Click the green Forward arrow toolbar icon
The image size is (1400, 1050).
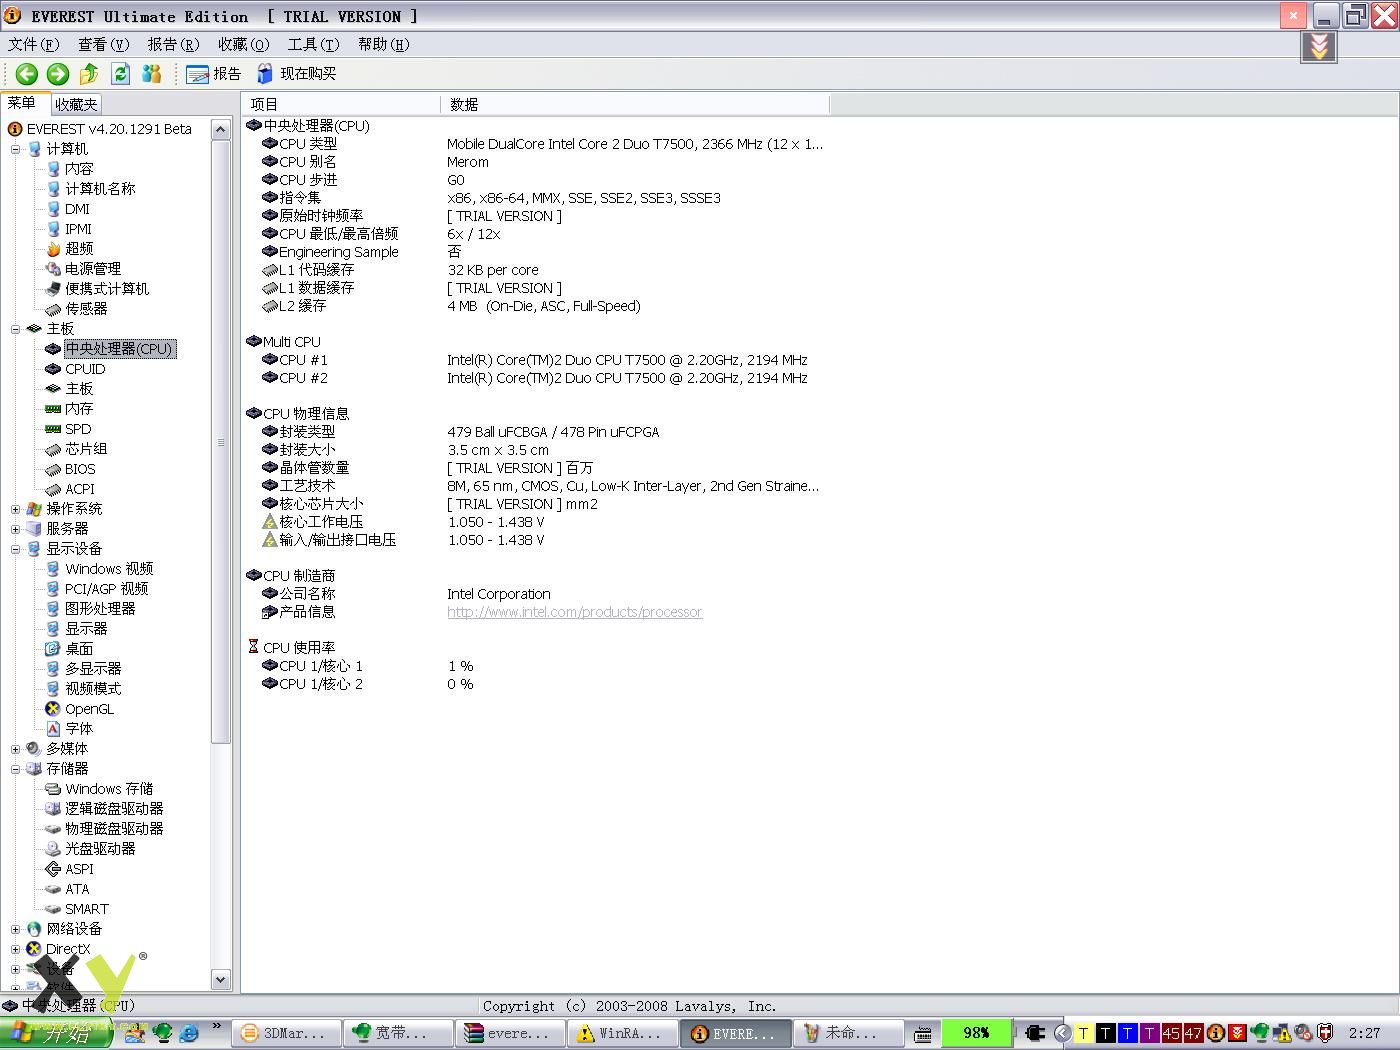coord(58,73)
